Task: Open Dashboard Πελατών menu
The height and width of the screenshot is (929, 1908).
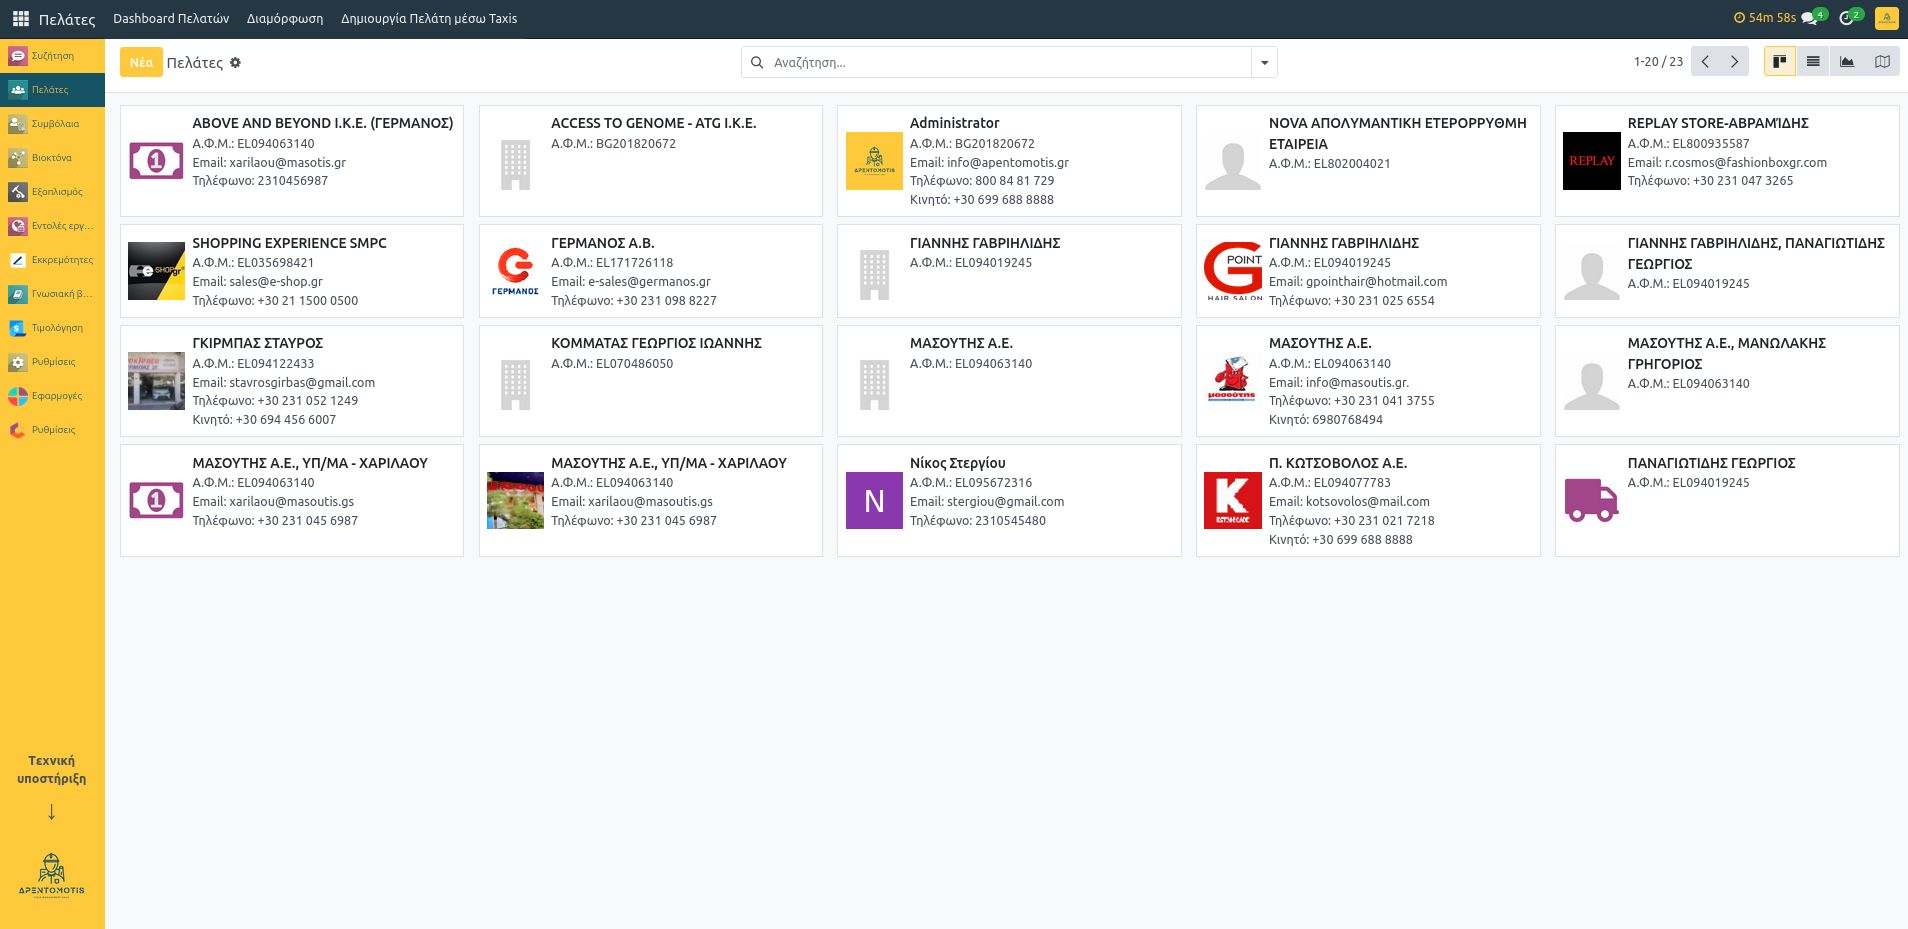Action: [171, 18]
